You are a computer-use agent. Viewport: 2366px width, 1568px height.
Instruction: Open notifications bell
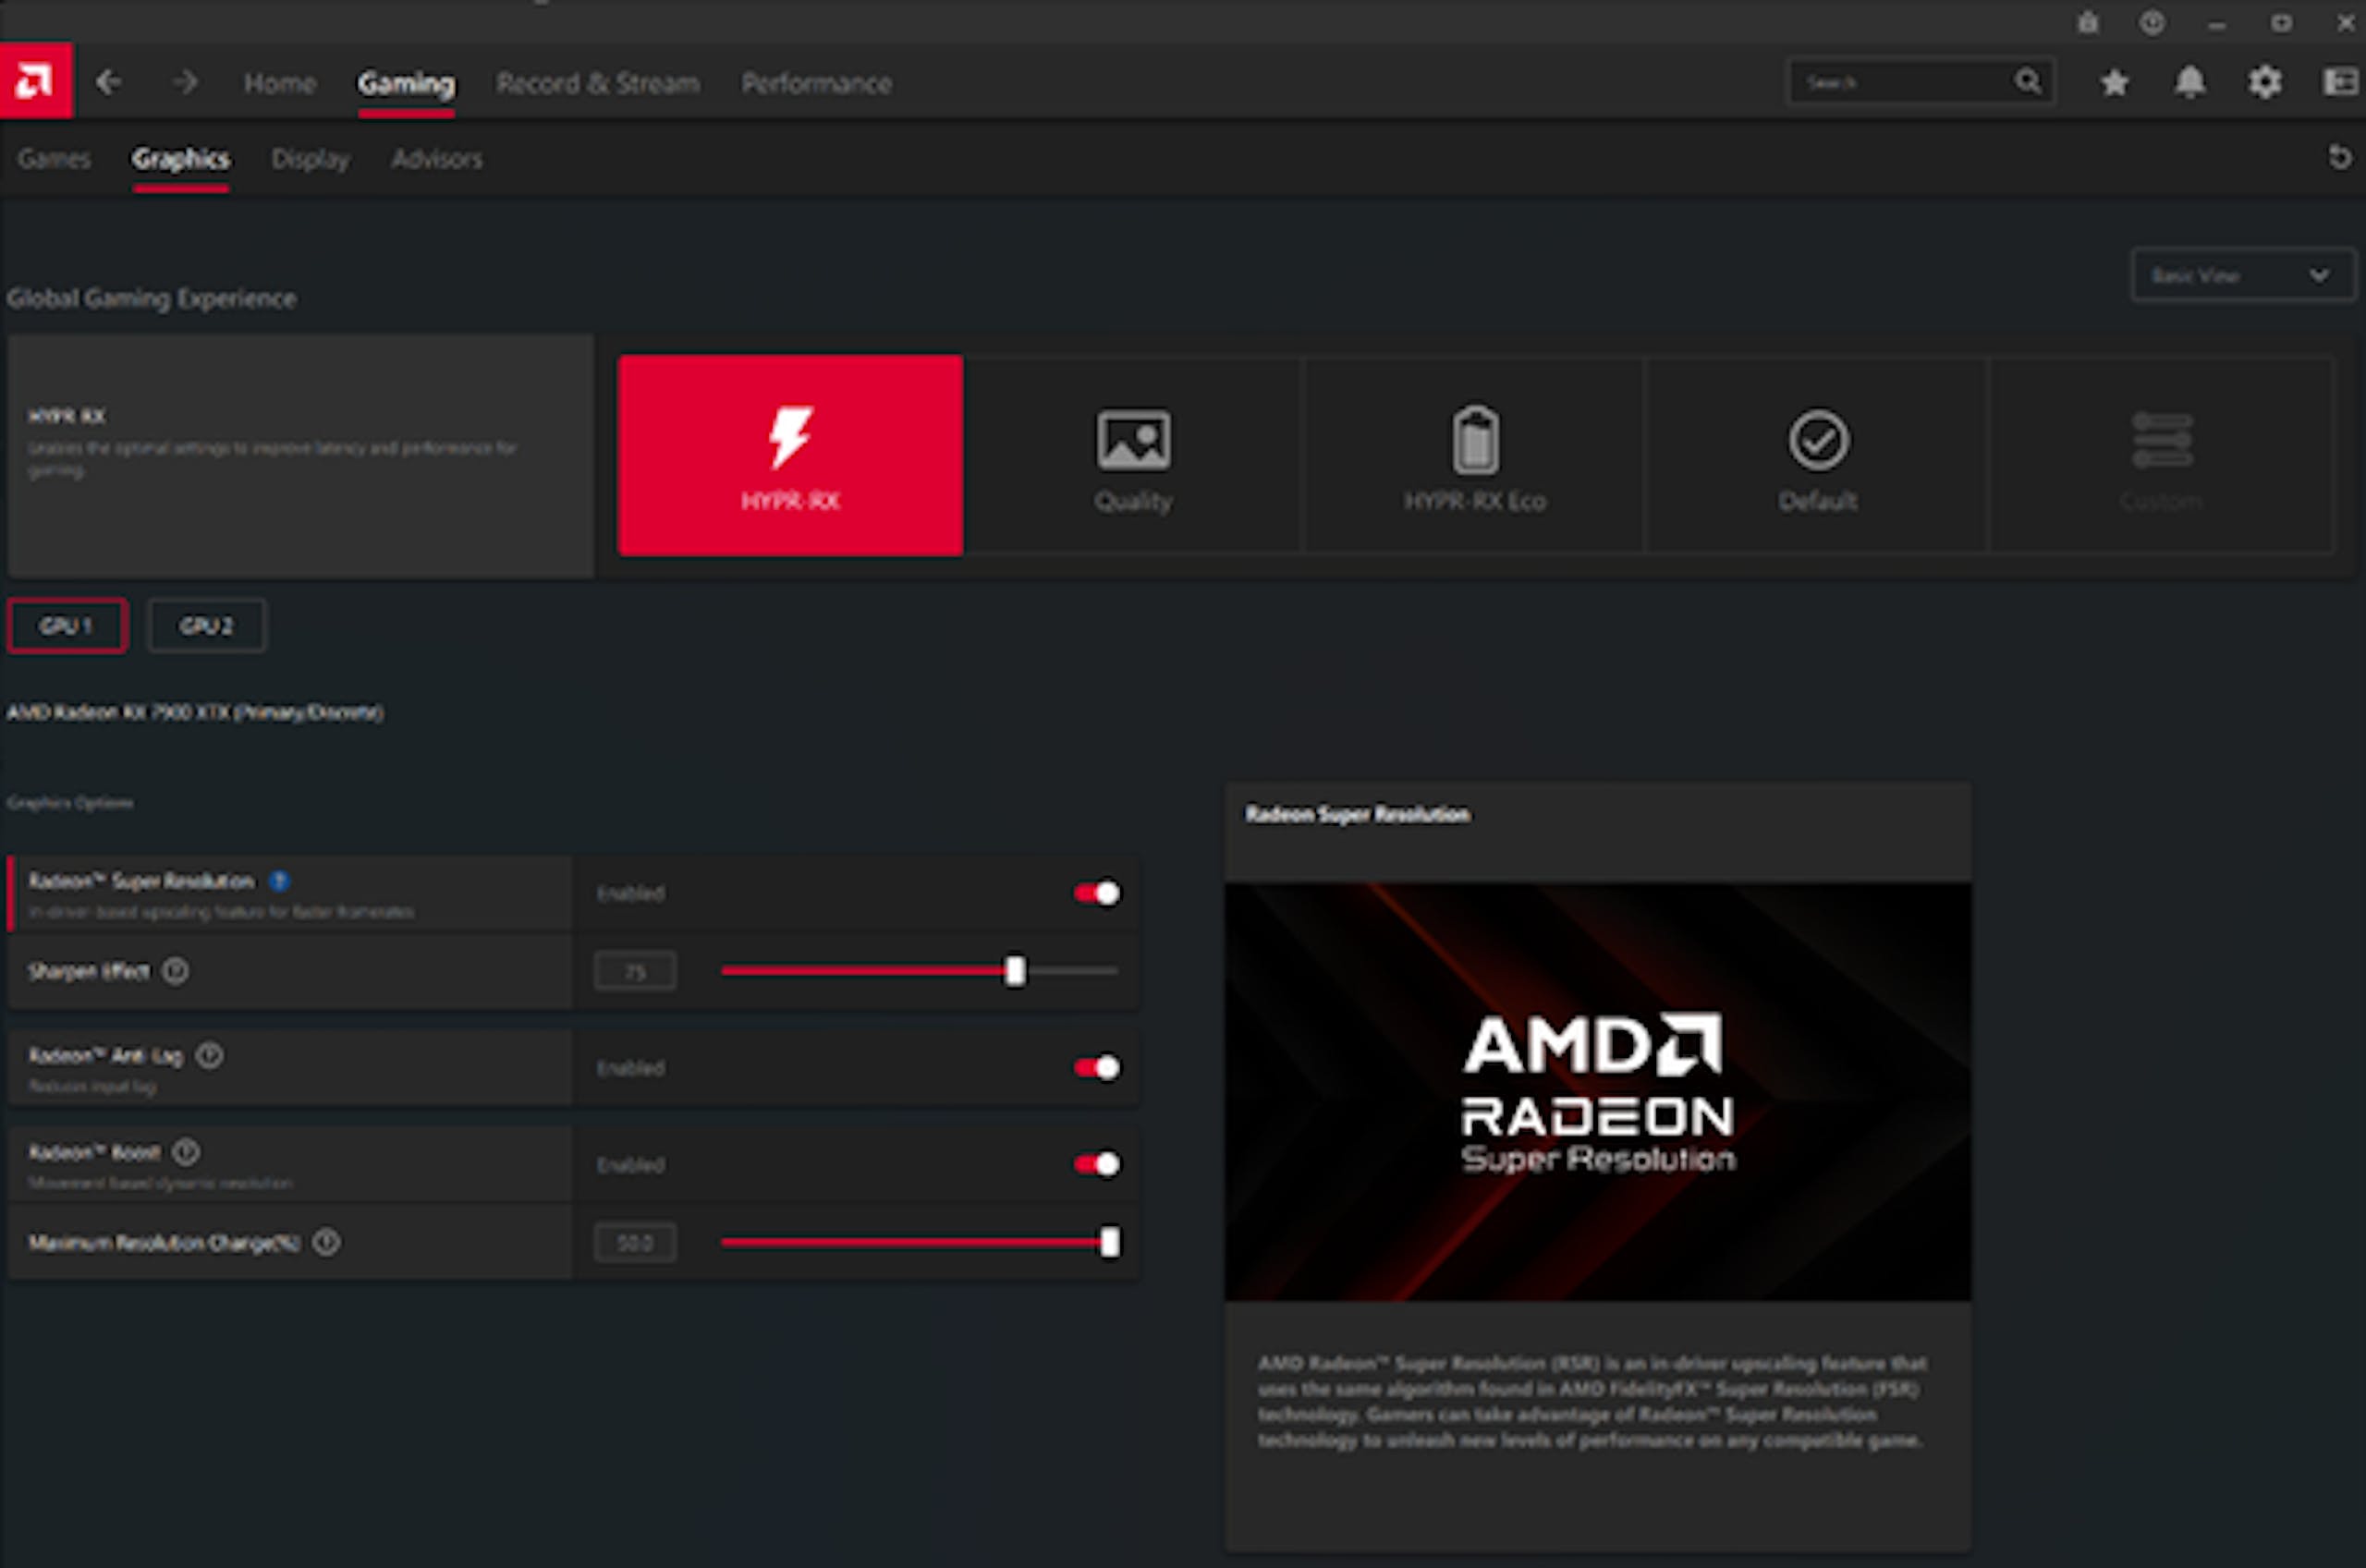point(2190,82)
